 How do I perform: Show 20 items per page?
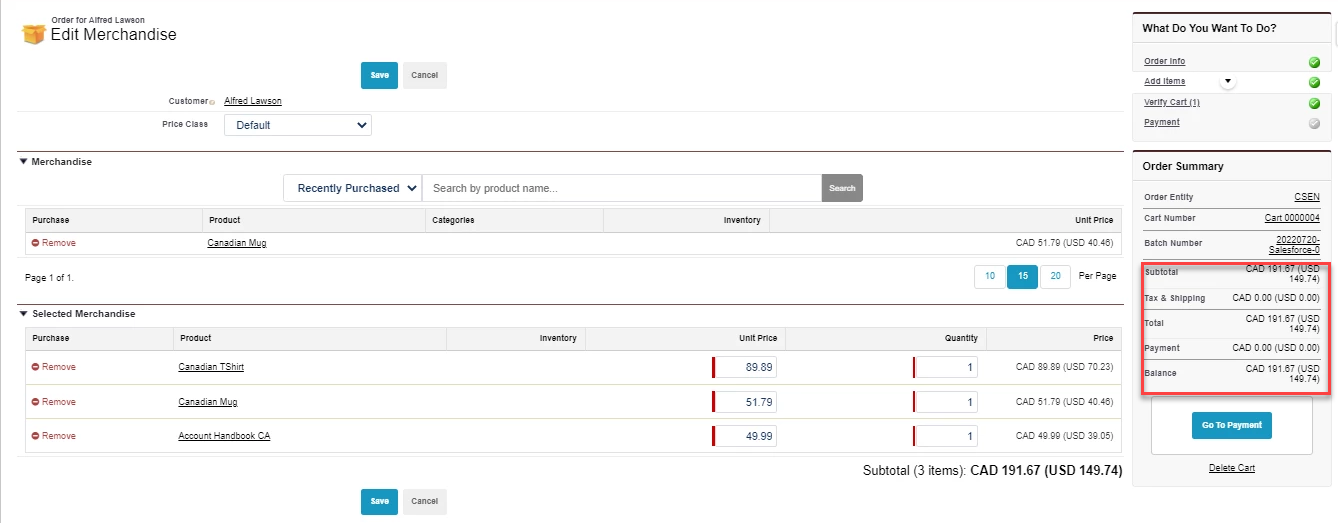coord(1055,277)
